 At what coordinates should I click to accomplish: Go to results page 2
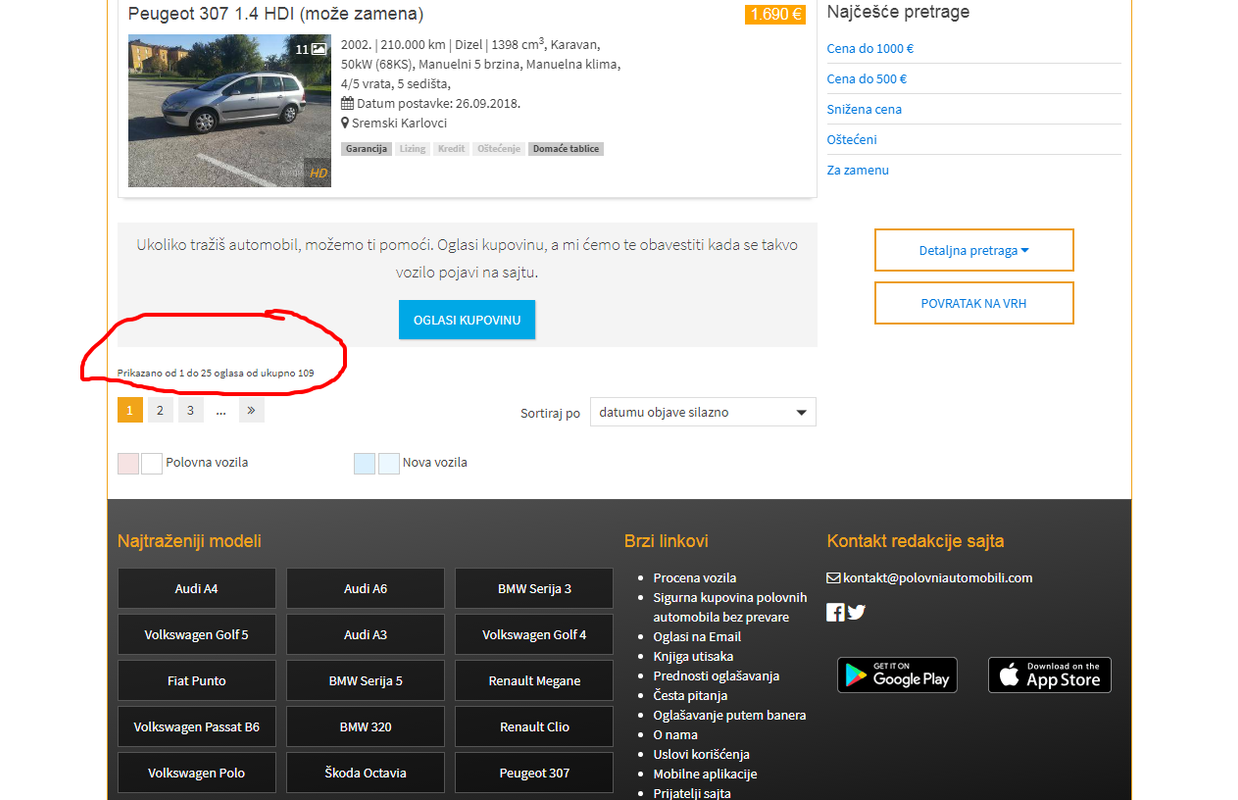point(160,410)
